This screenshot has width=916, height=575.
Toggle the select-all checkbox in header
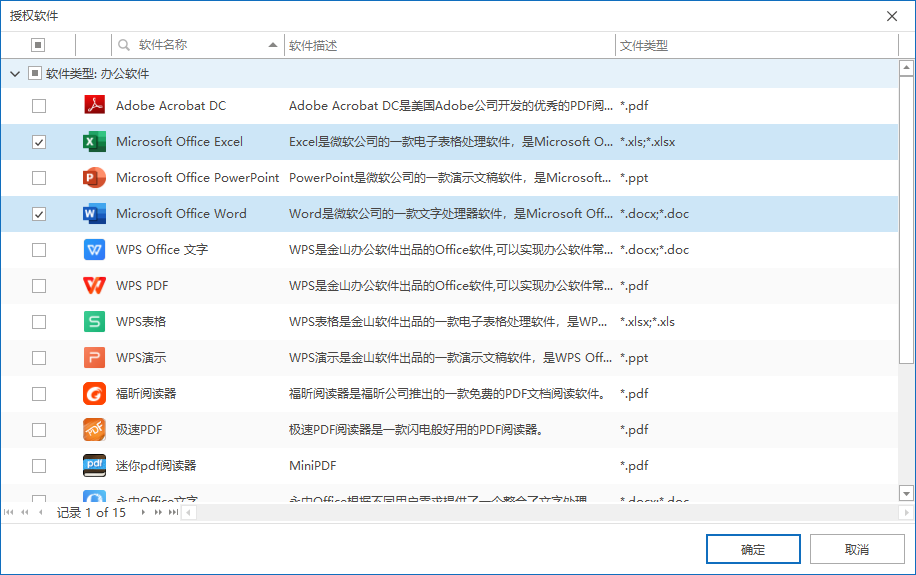[x=38, y=45]
